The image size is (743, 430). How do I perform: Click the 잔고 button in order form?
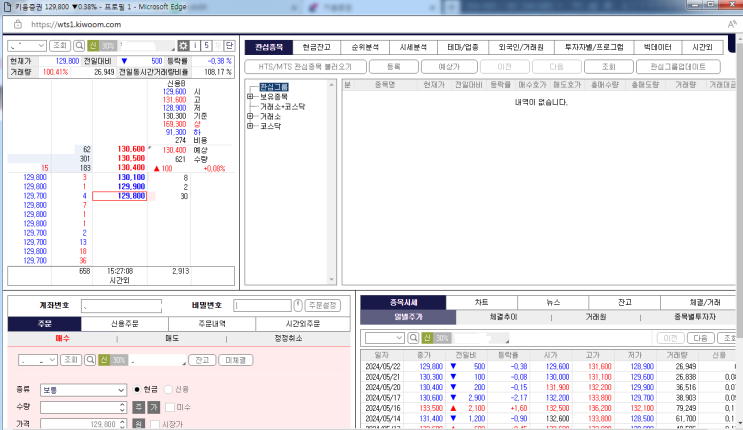click(202, 360)
